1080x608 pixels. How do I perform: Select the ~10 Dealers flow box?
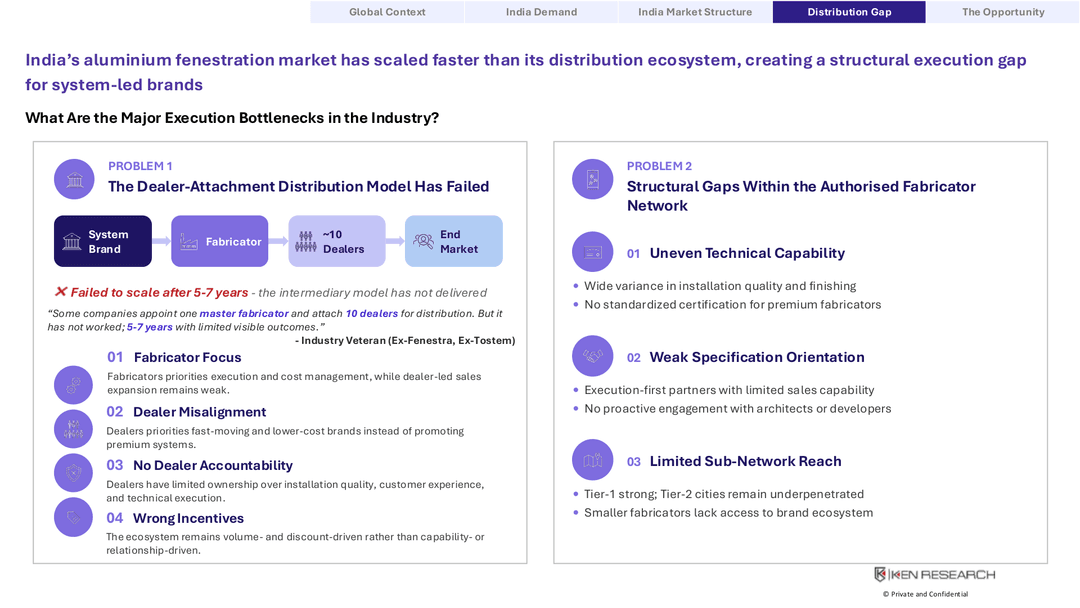337,241
